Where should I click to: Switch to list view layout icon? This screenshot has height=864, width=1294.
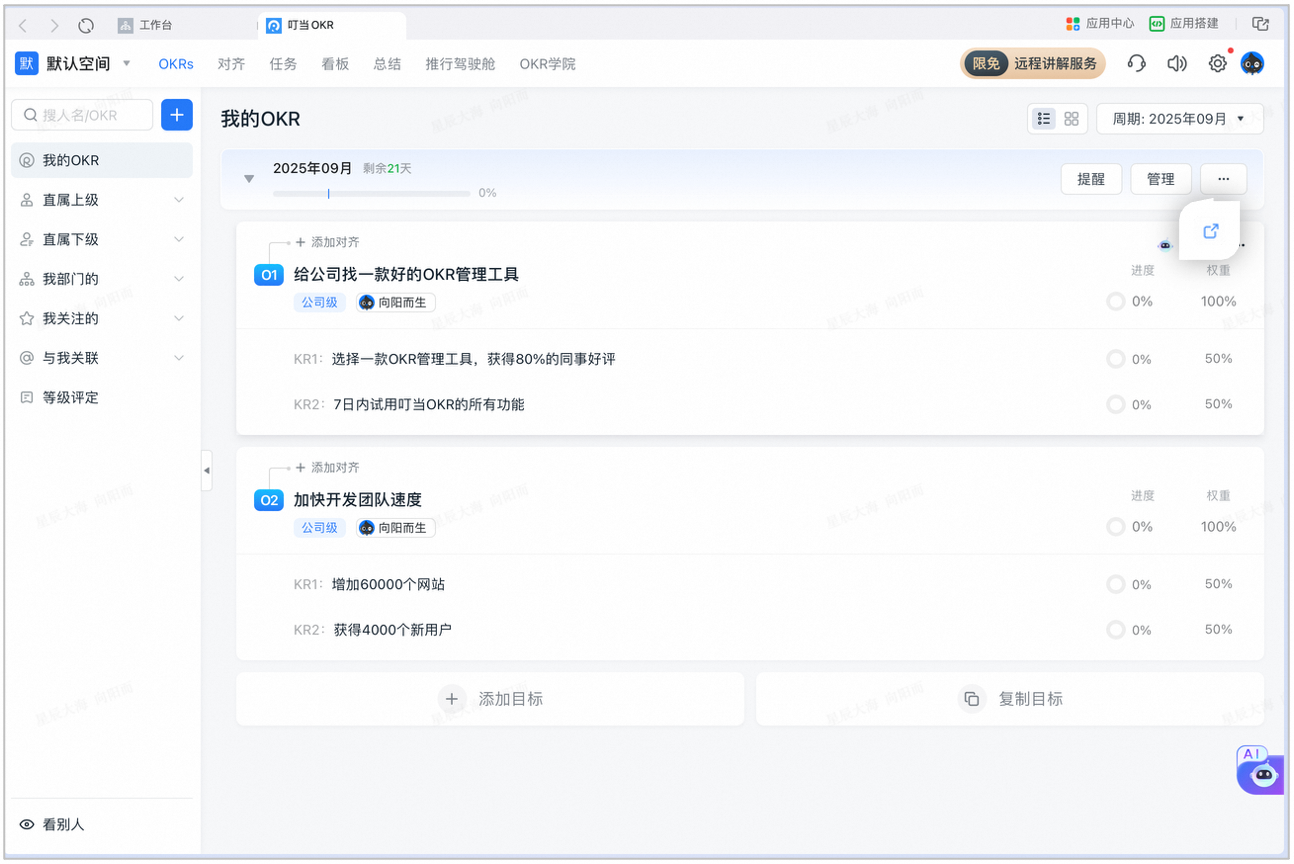tap(1044, 119)
